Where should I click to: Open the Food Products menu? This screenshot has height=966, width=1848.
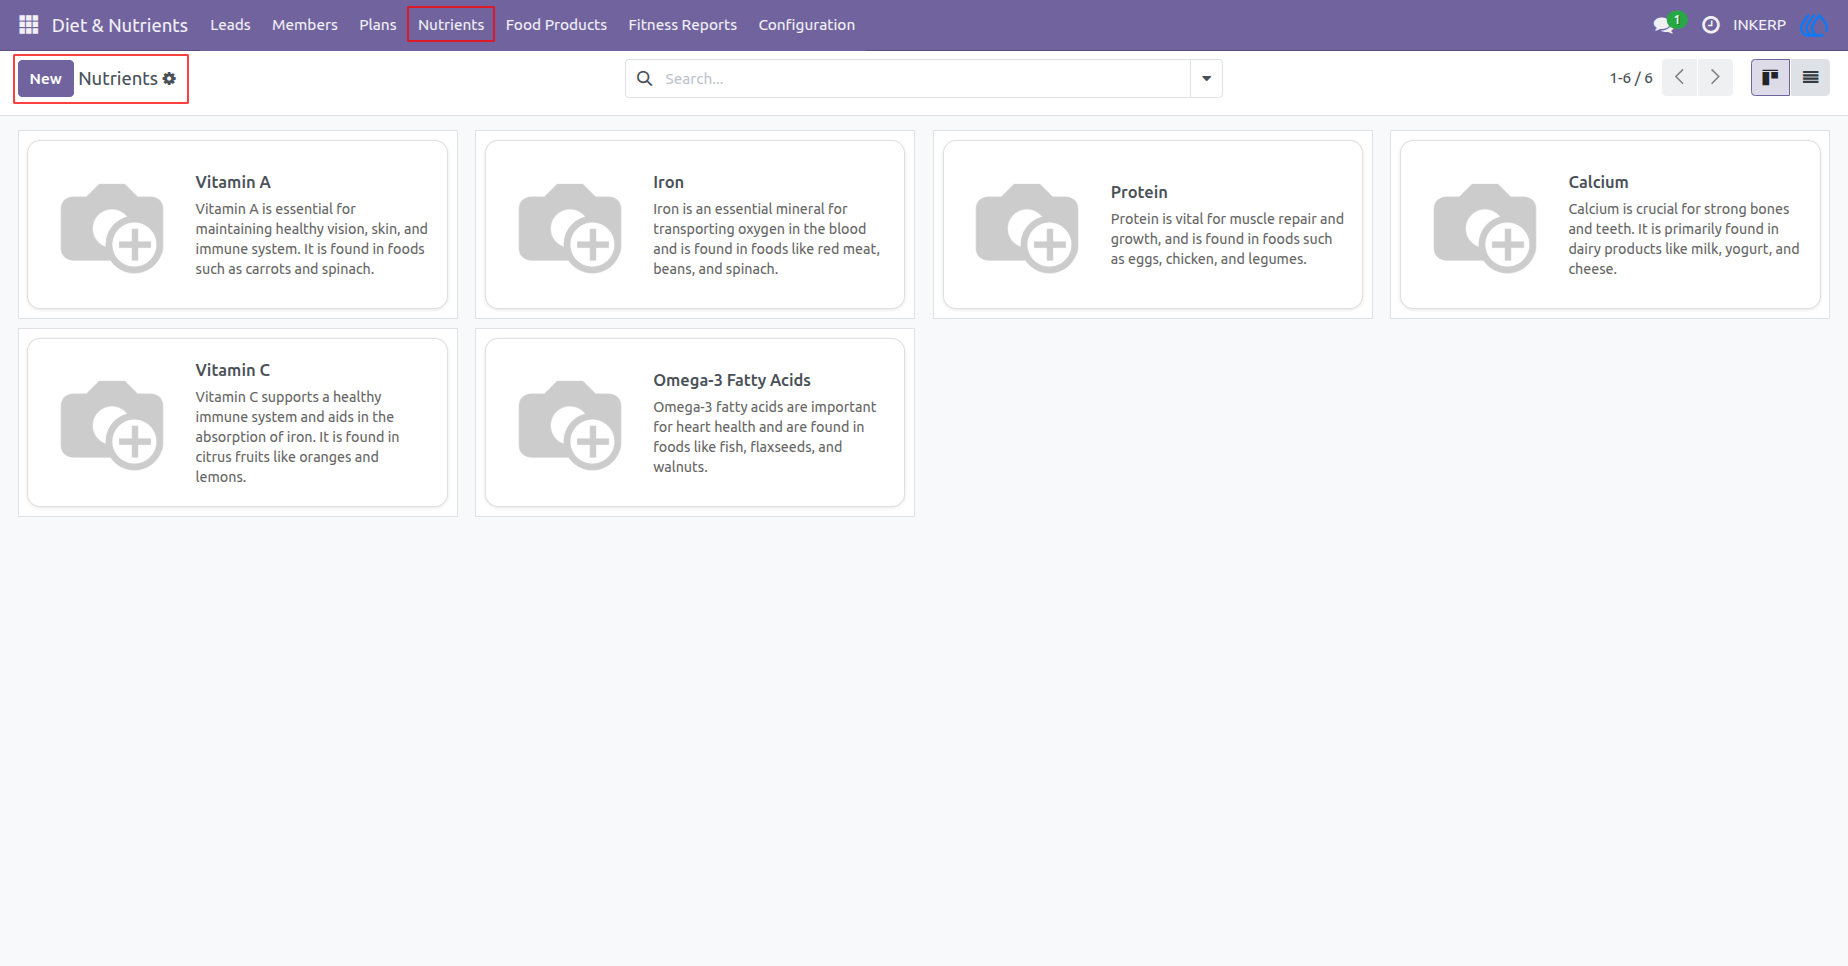(x=556, y=25)
